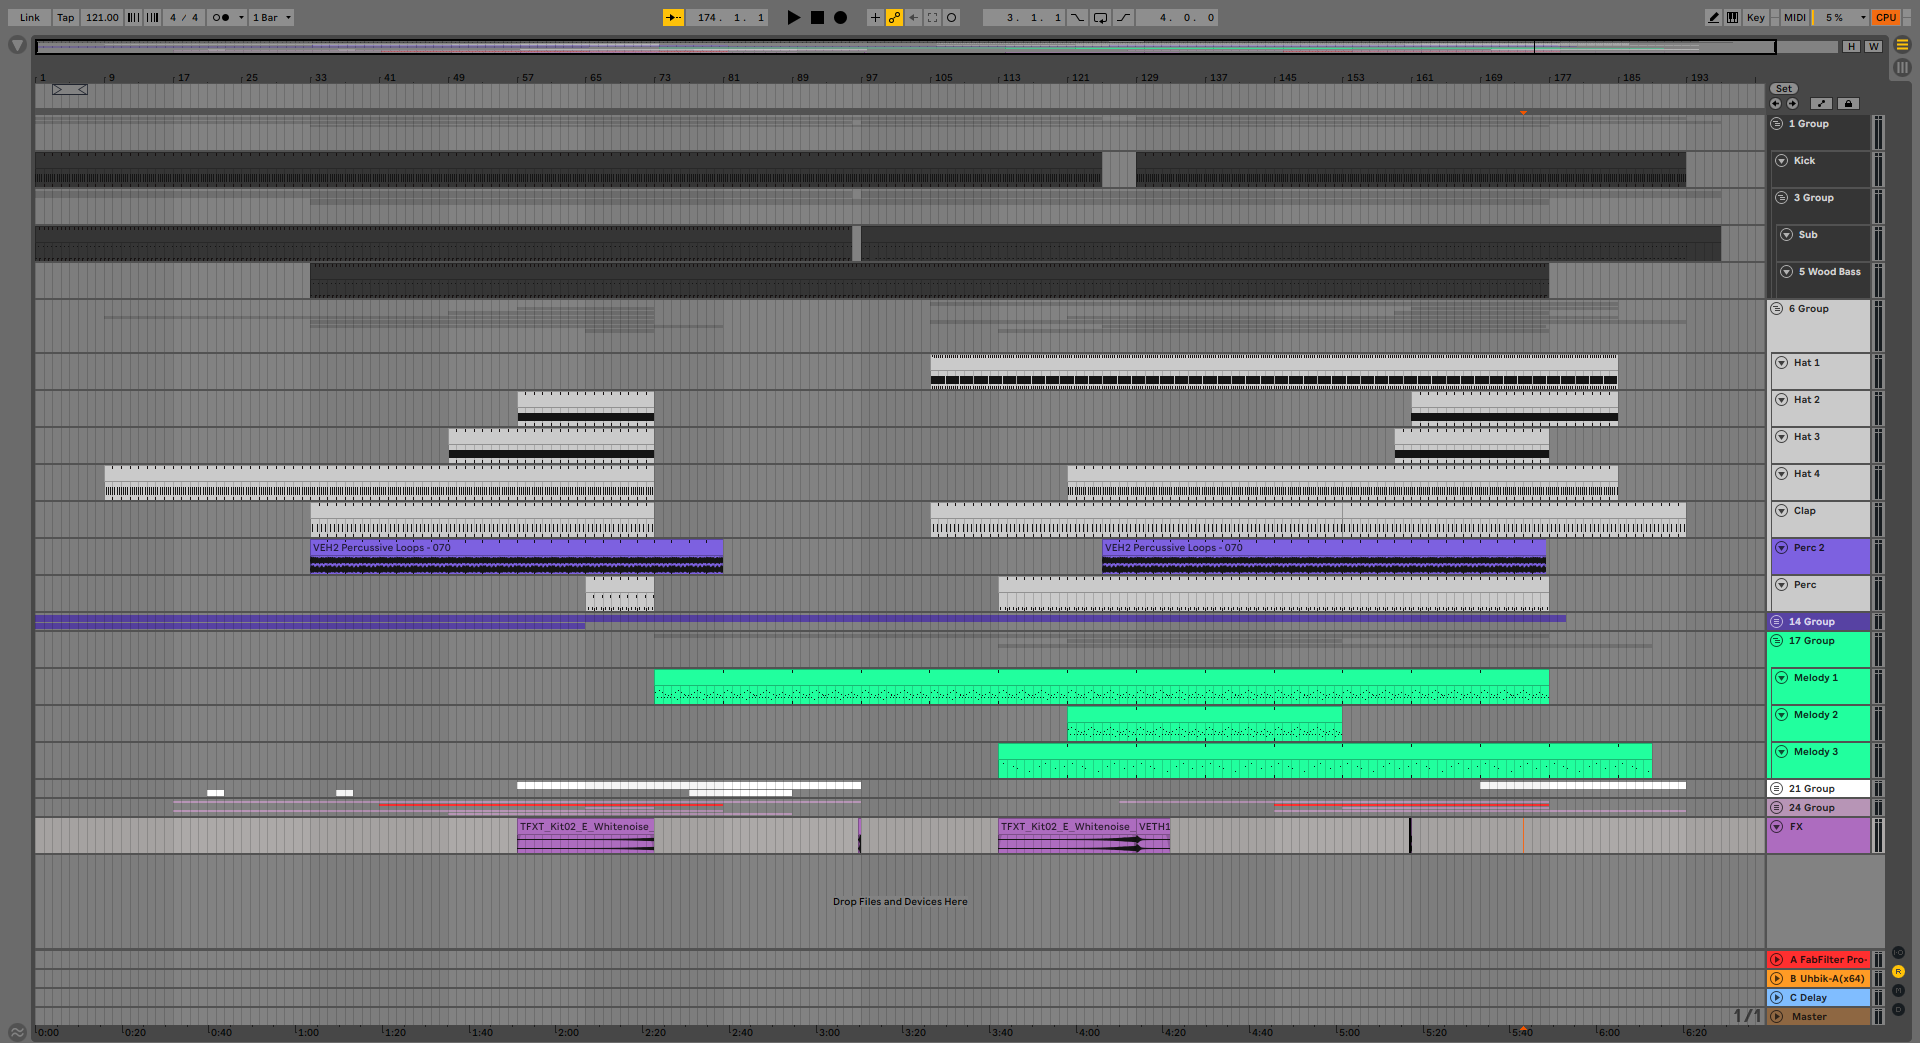
Task: Click the loop brace at bar 3
Action: click(x=70, y=90)
